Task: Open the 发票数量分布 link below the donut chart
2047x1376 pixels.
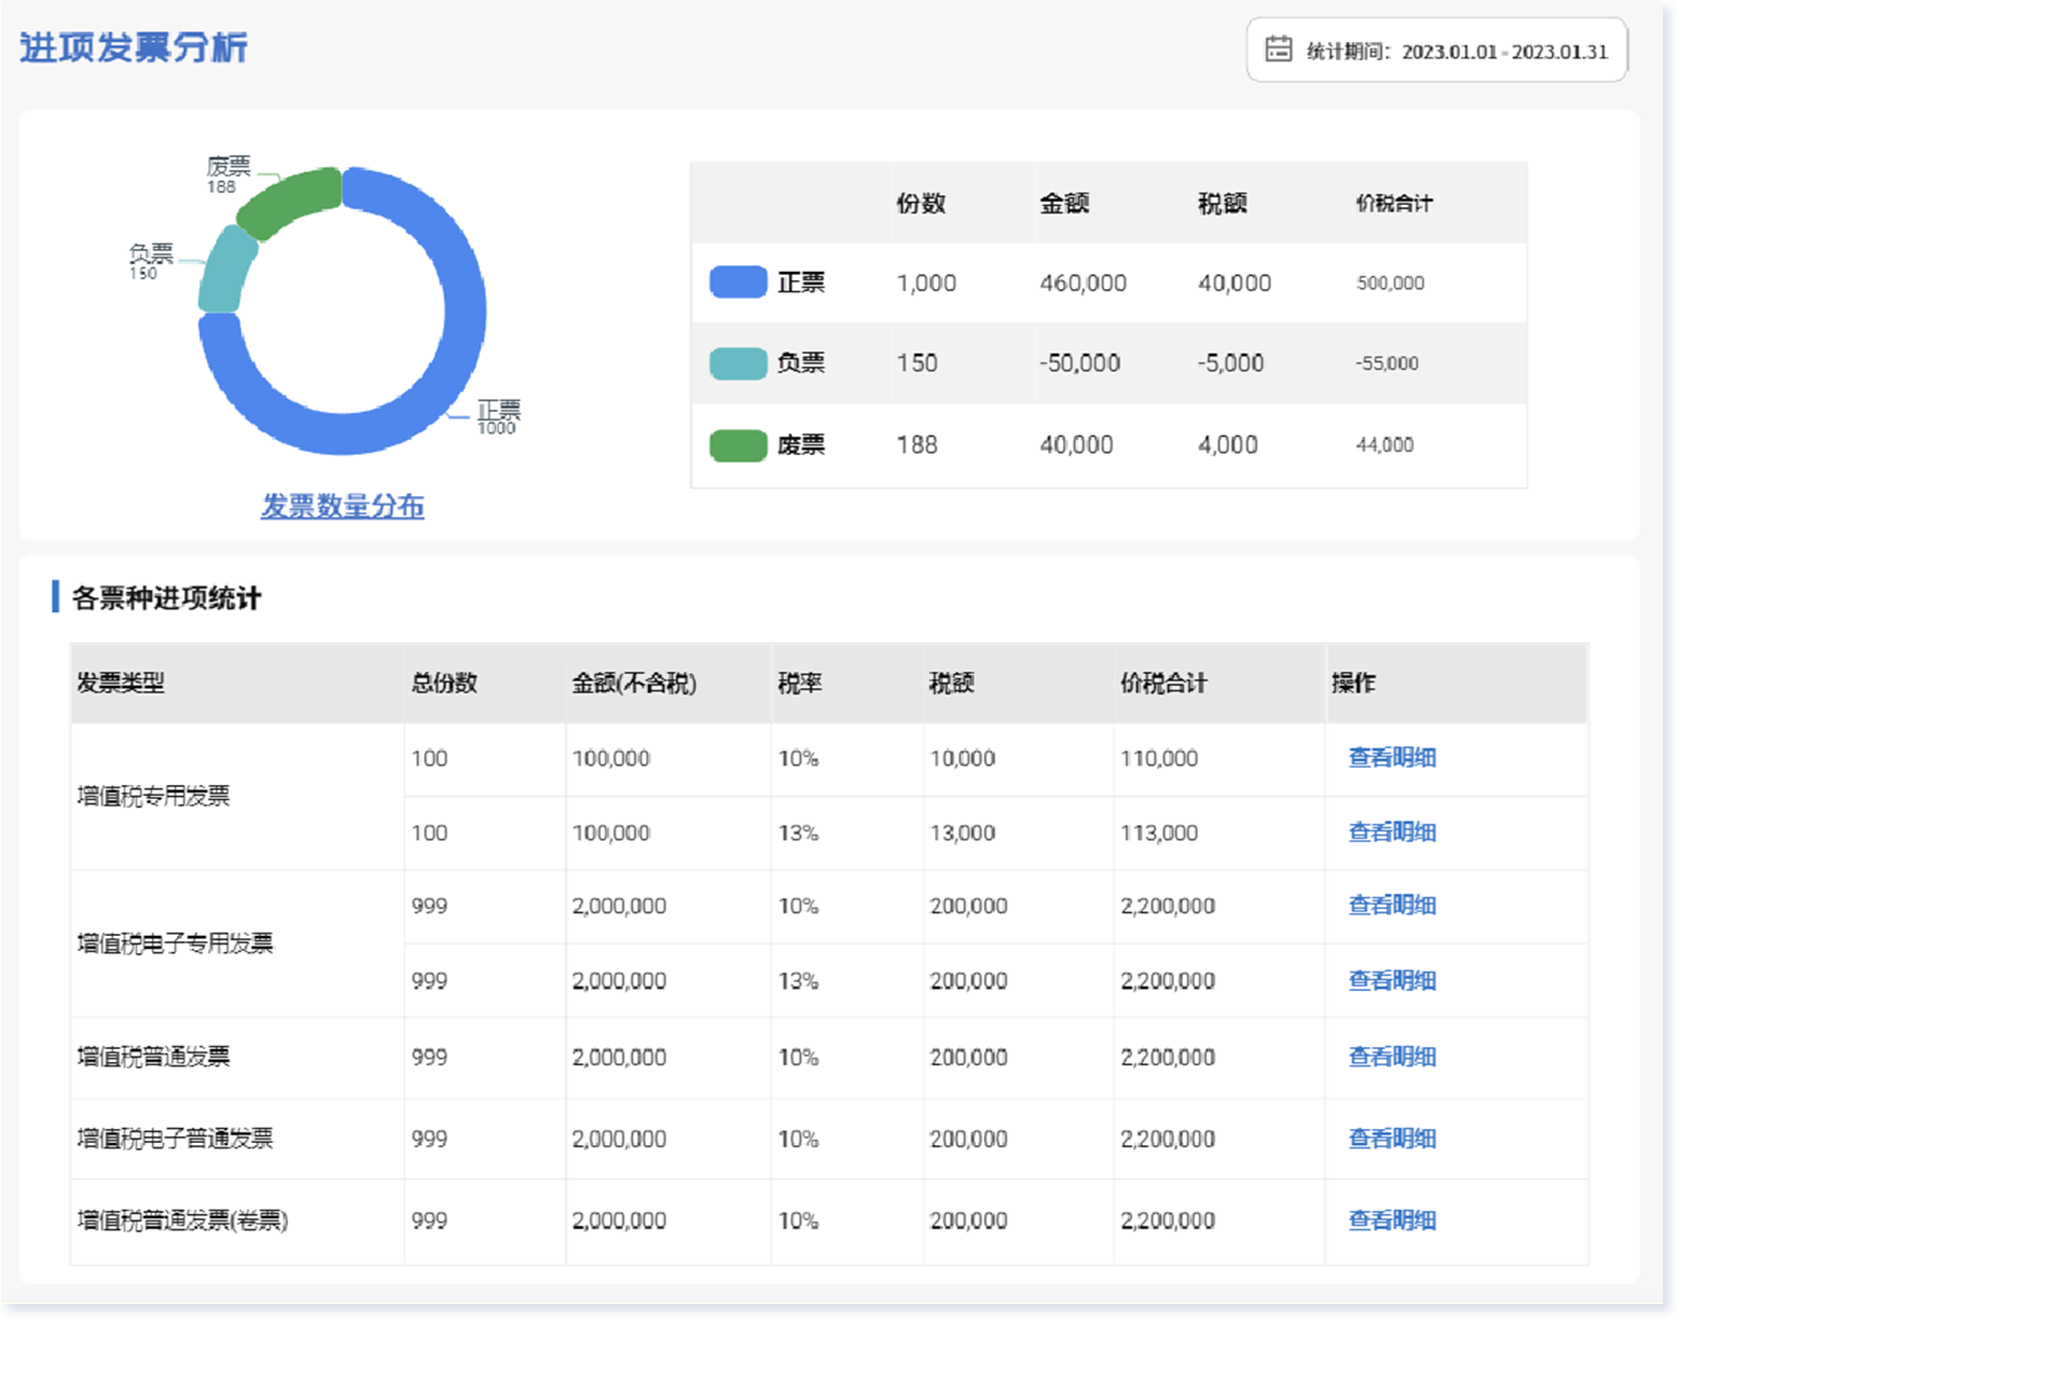Action: (x=342, y=506)
